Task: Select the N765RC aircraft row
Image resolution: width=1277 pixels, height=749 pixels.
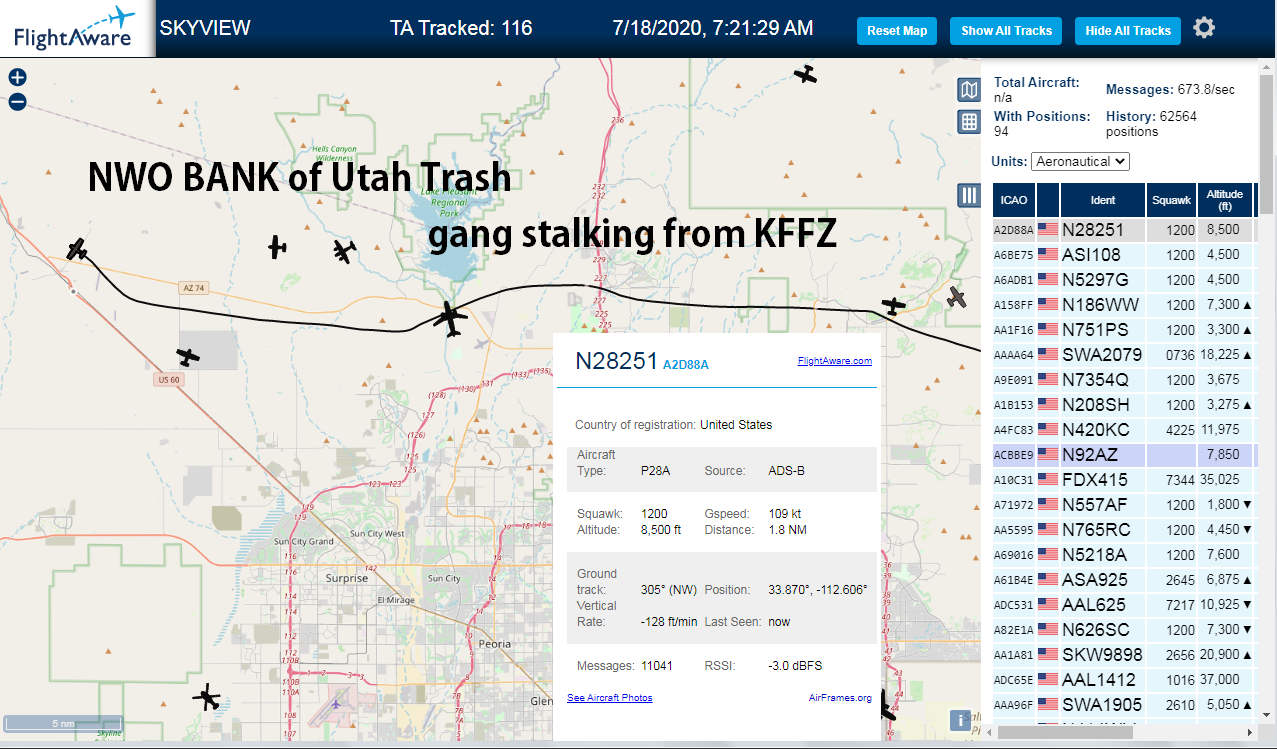Action: [x=1125, y=529]
